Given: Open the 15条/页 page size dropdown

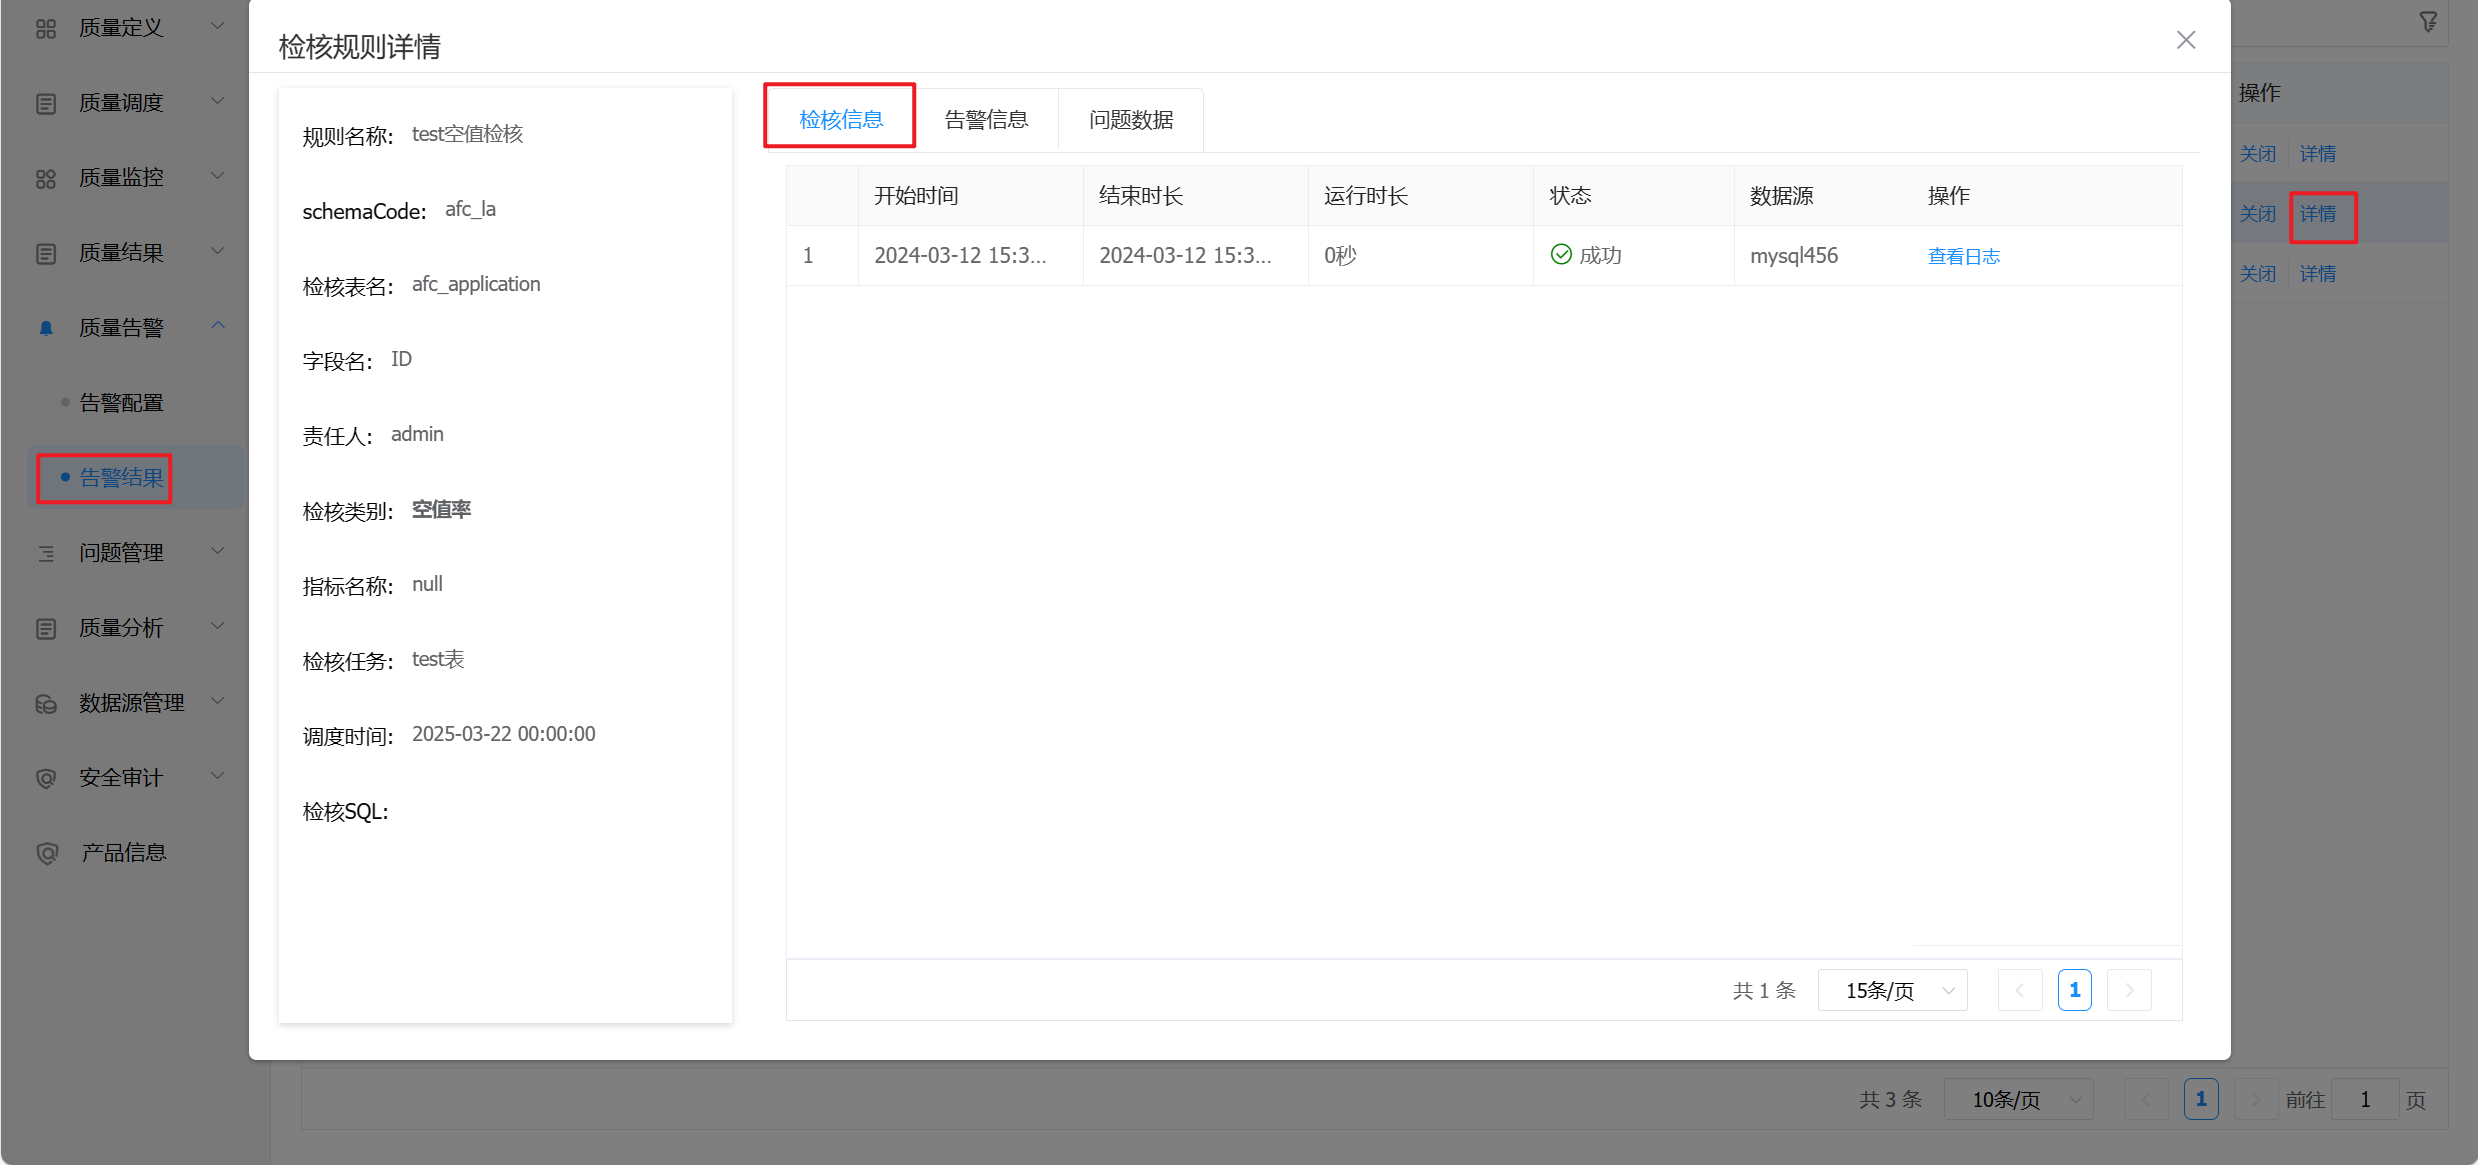Looking at the screenshot, I should 1892,990.
